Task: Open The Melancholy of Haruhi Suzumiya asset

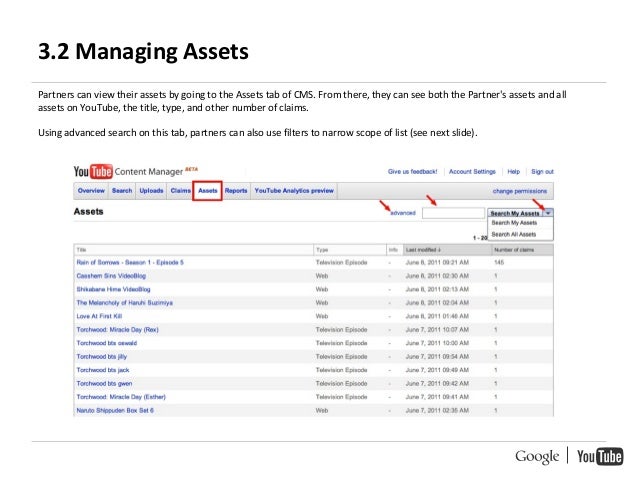Action: point(125,303)
